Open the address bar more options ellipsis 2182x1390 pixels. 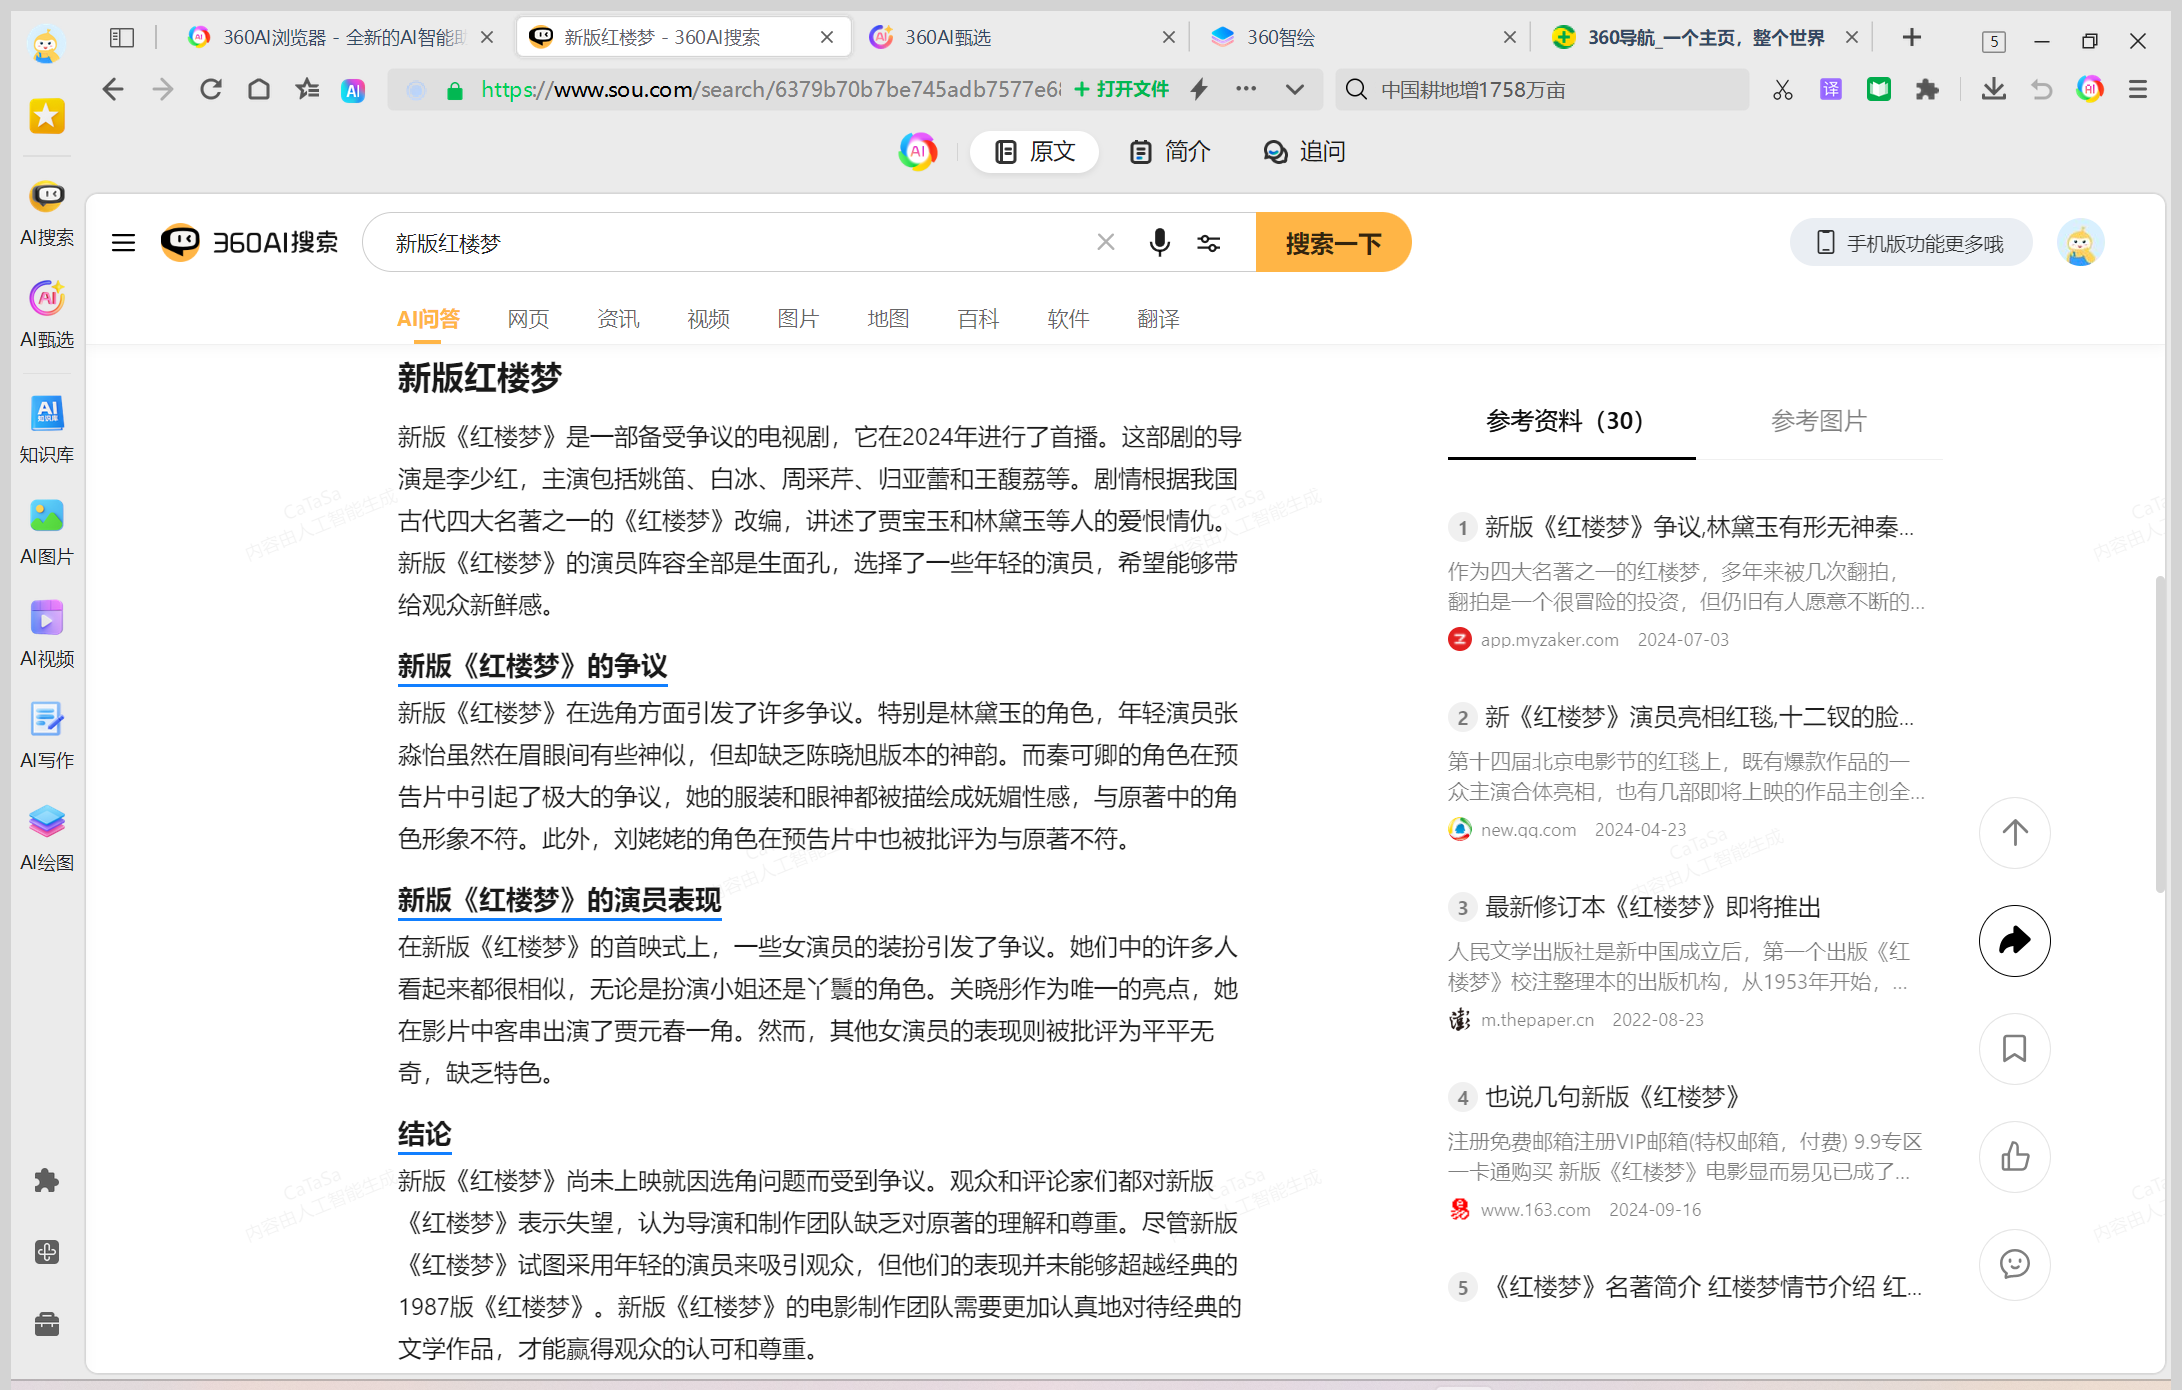(1246, 89)
